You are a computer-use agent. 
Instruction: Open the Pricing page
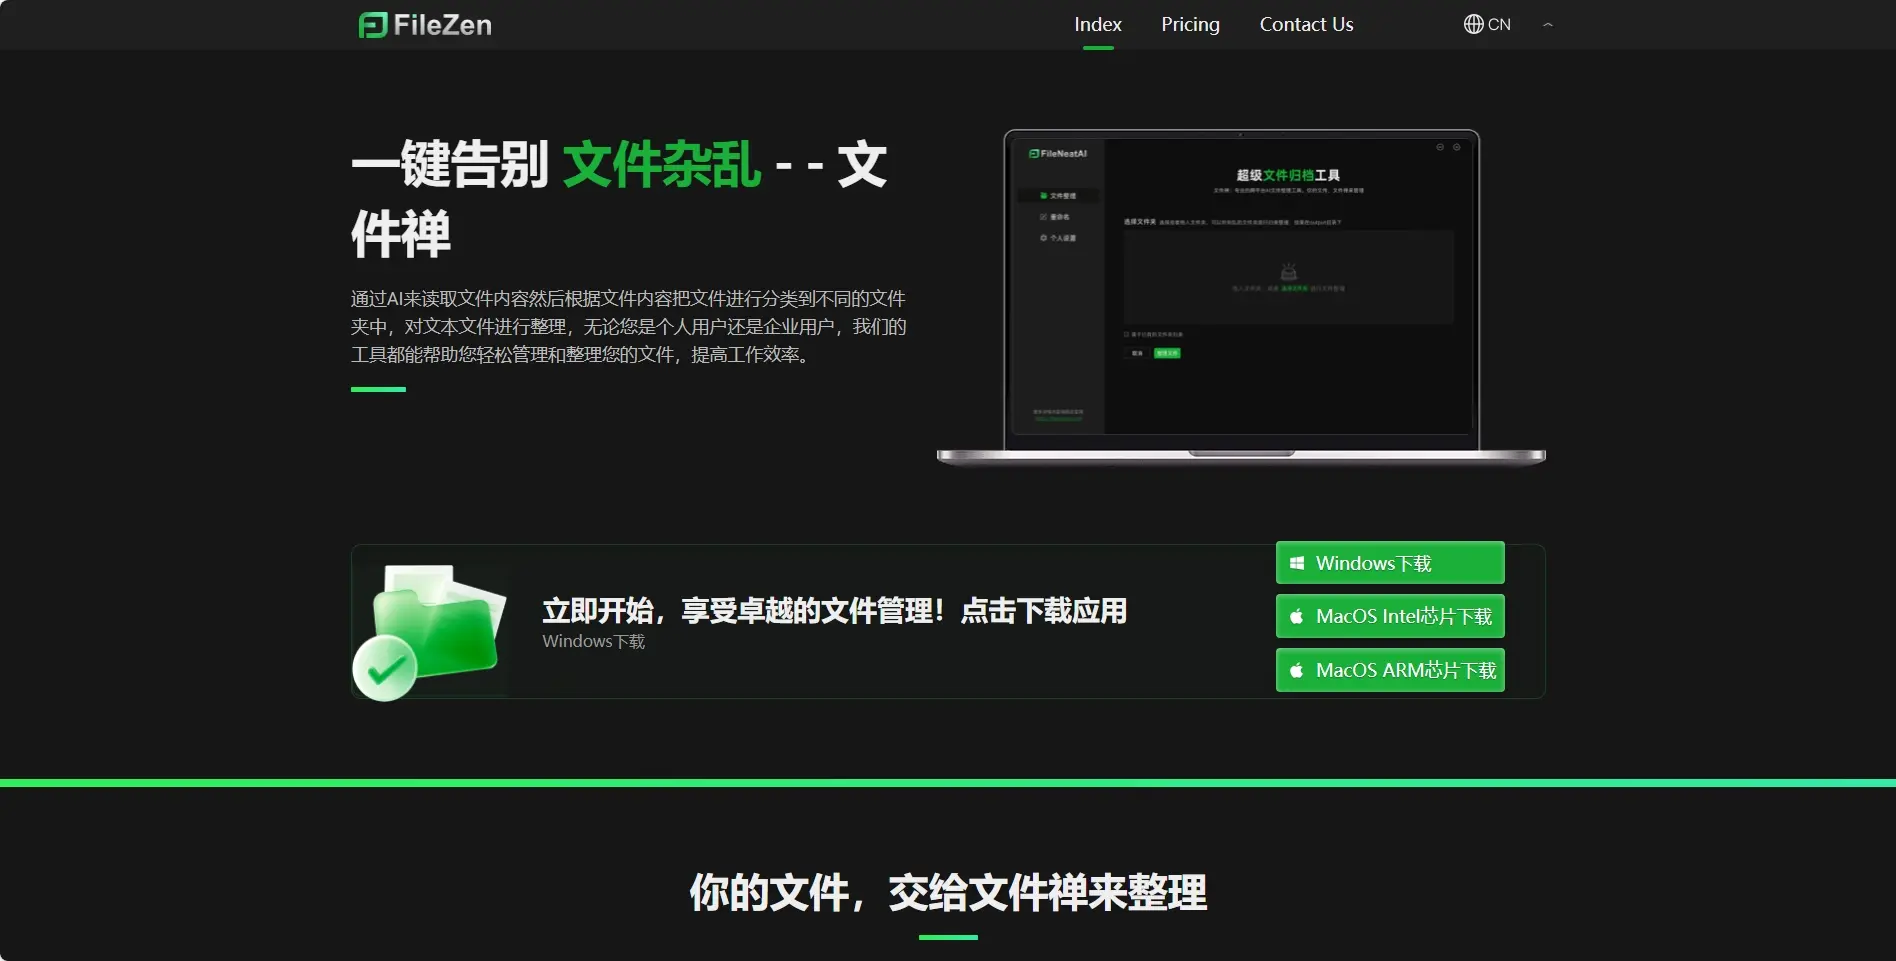tap(1189, 25)
